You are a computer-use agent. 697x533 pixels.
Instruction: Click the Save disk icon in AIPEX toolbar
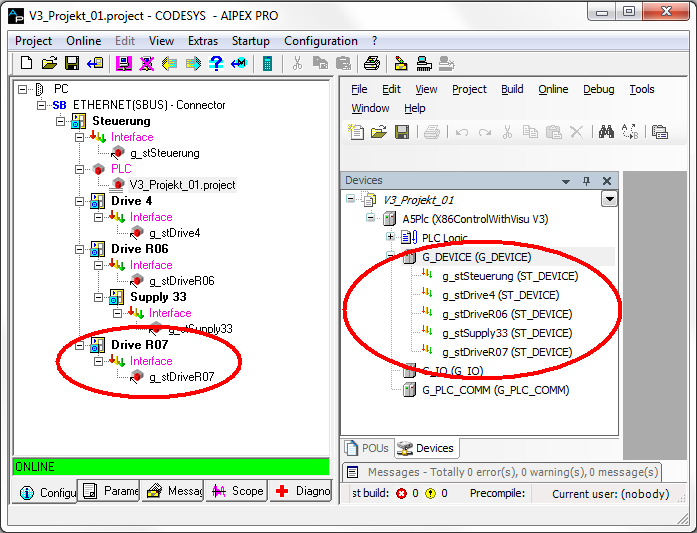[x=72, y=63]
